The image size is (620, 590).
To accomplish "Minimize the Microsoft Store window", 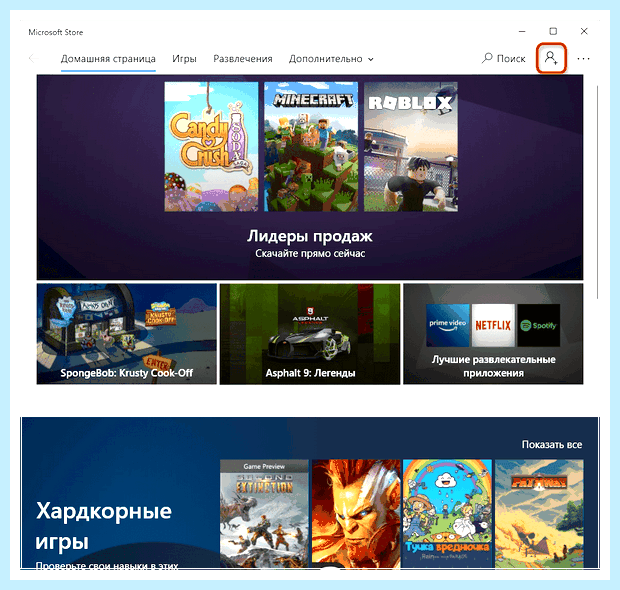I will coord(522,31).
